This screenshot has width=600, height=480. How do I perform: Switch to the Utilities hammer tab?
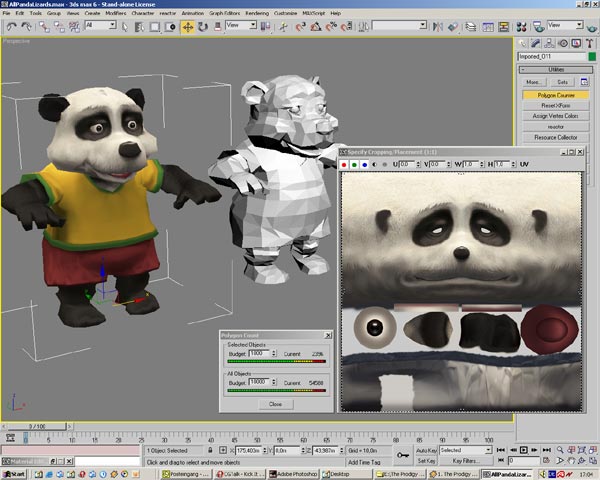coord(590,43)
